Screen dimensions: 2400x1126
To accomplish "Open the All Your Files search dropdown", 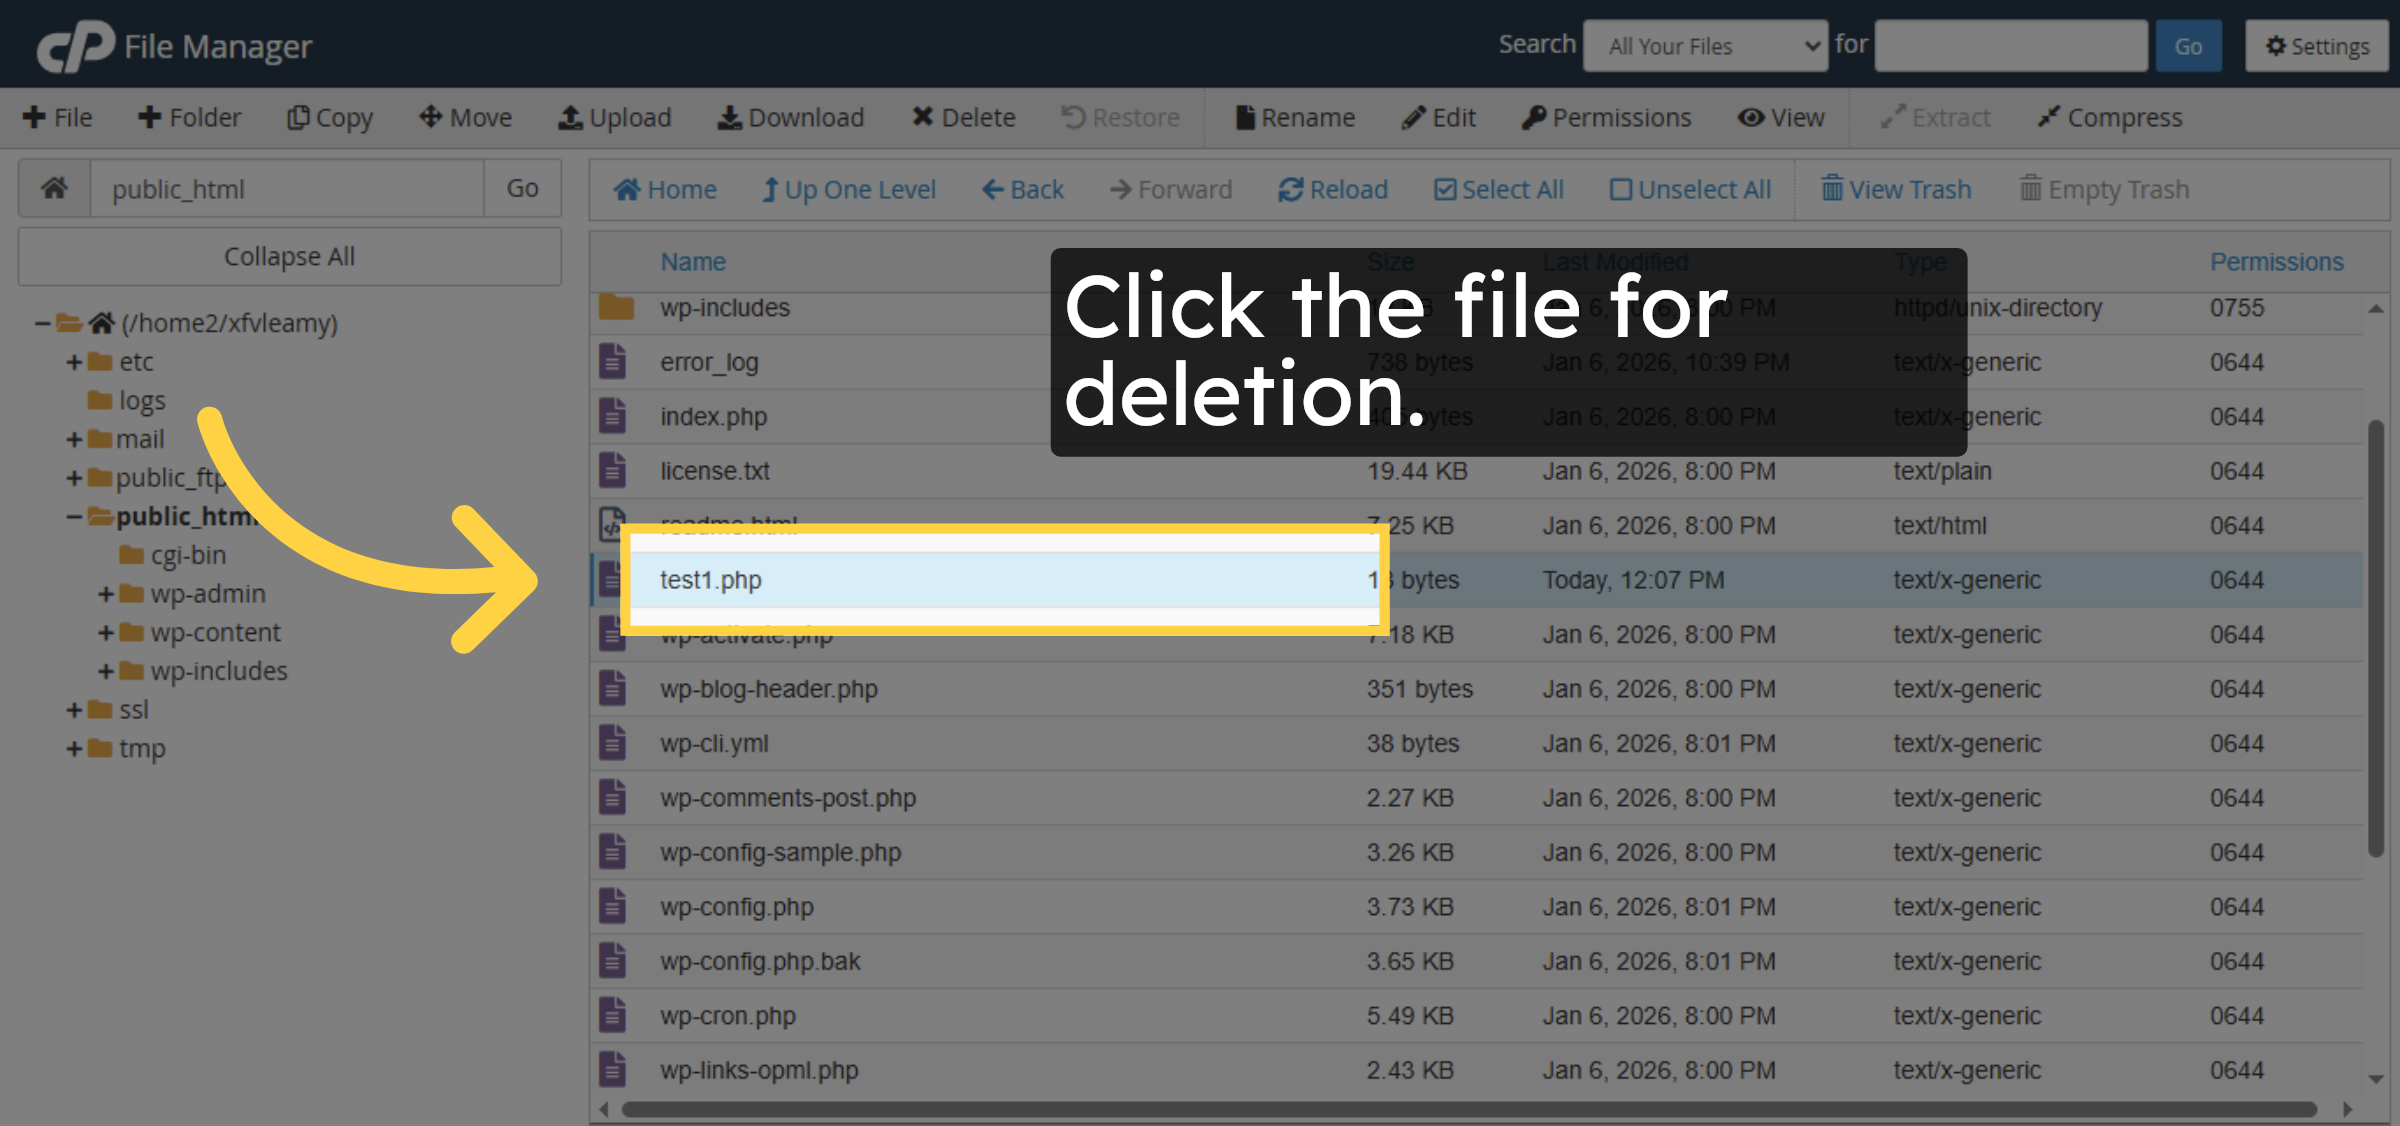I will (1705, 45).
